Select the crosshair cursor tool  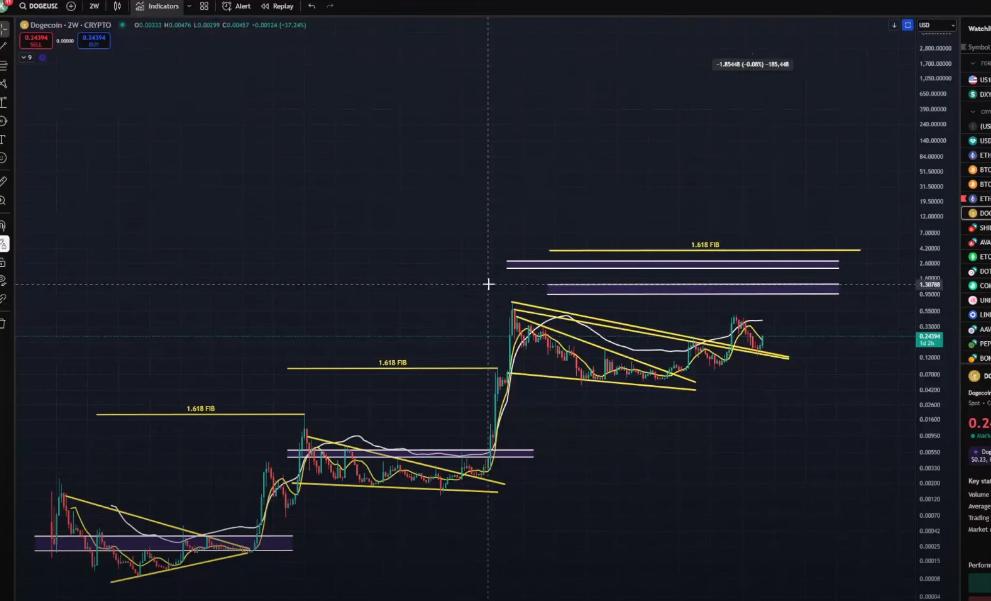coord(4,29)
